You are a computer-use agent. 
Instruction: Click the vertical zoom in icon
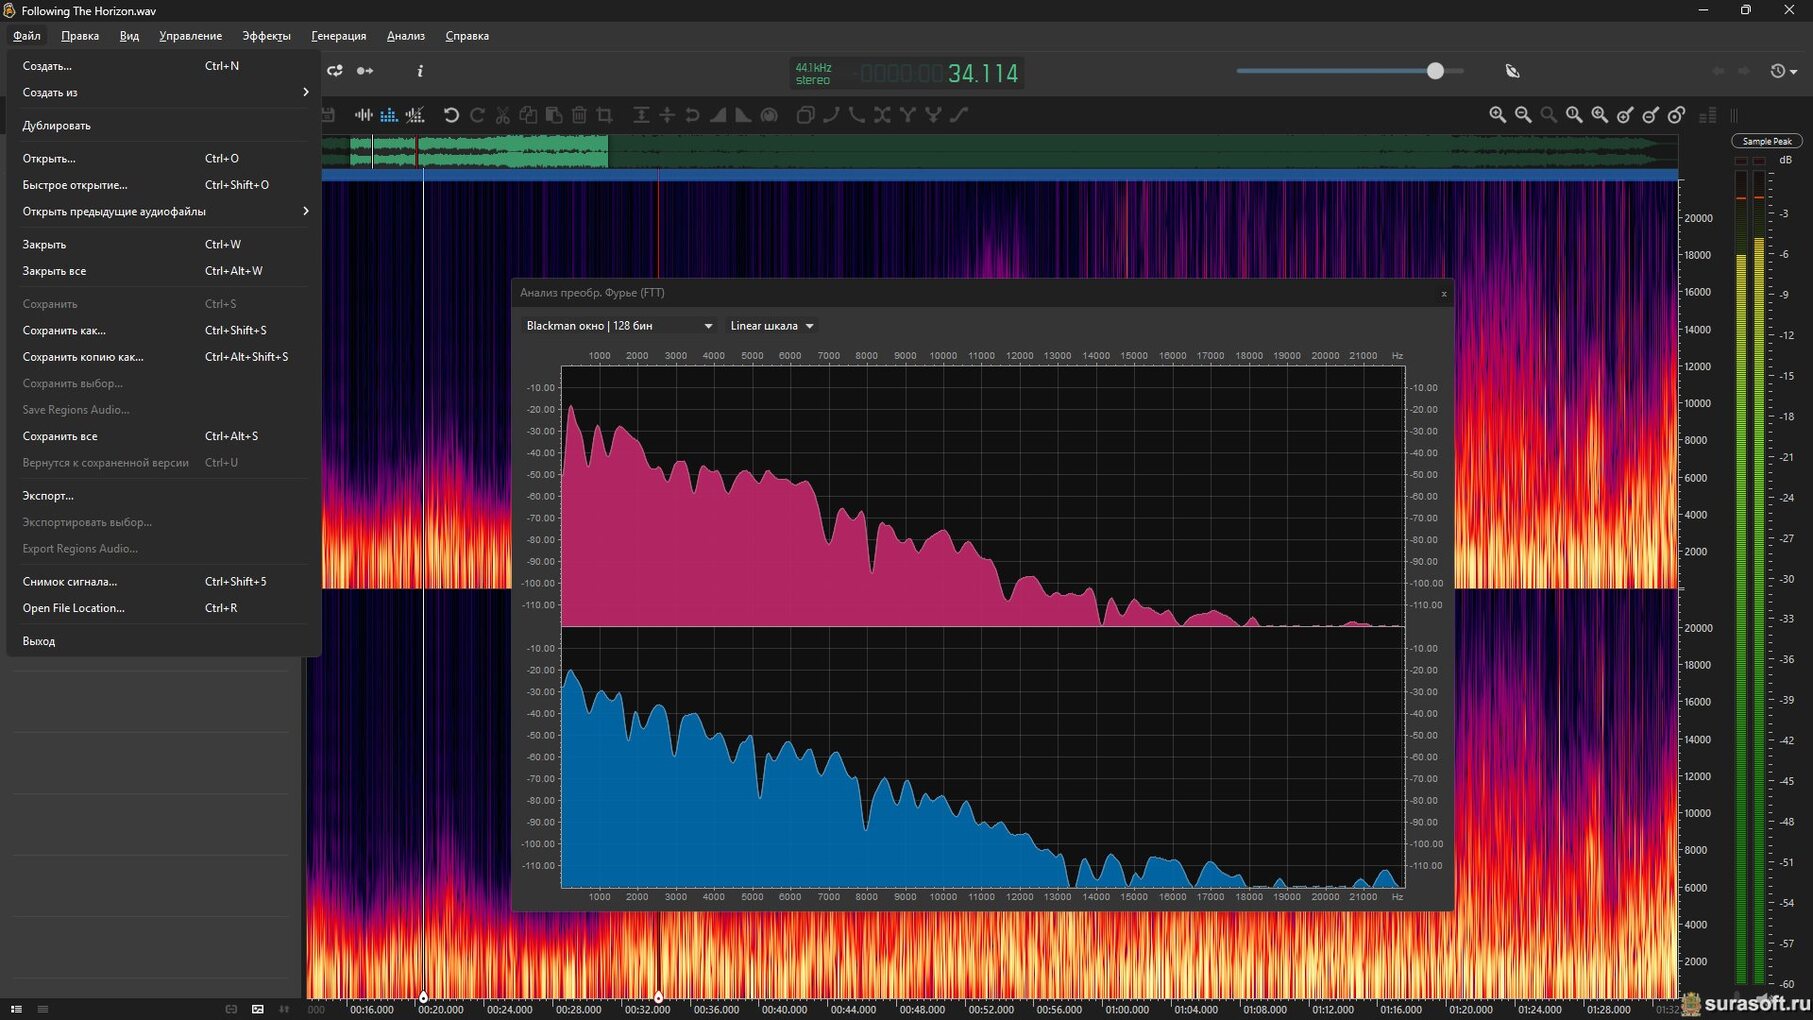(1625, 115)
